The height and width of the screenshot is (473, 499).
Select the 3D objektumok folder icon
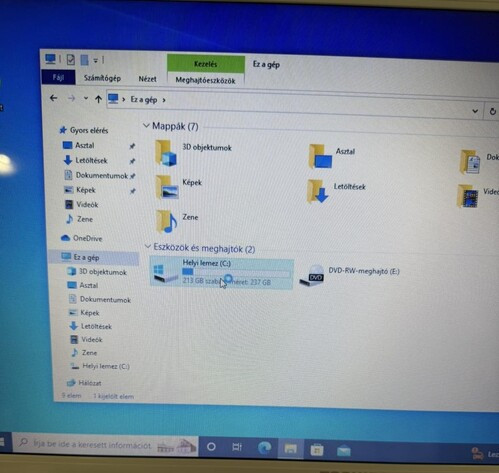[166, 153]
